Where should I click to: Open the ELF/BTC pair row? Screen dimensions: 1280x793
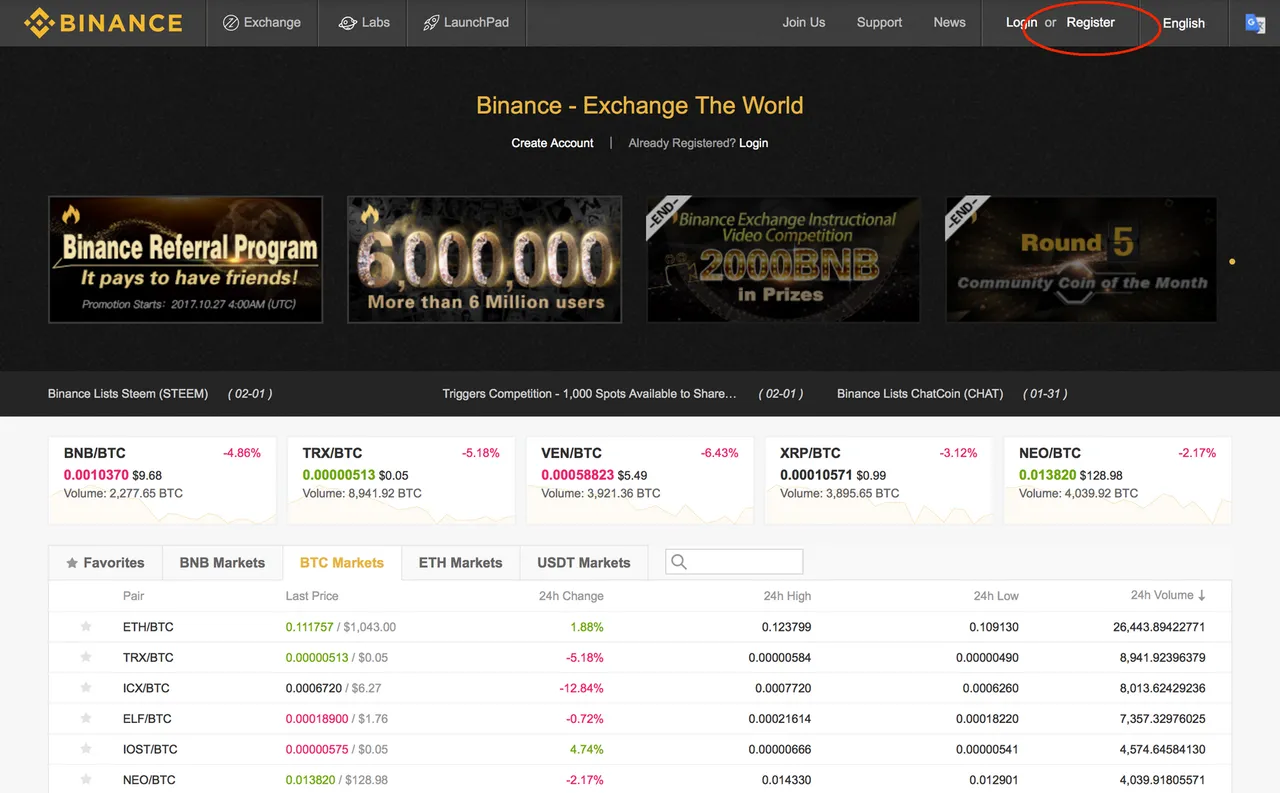640,718
